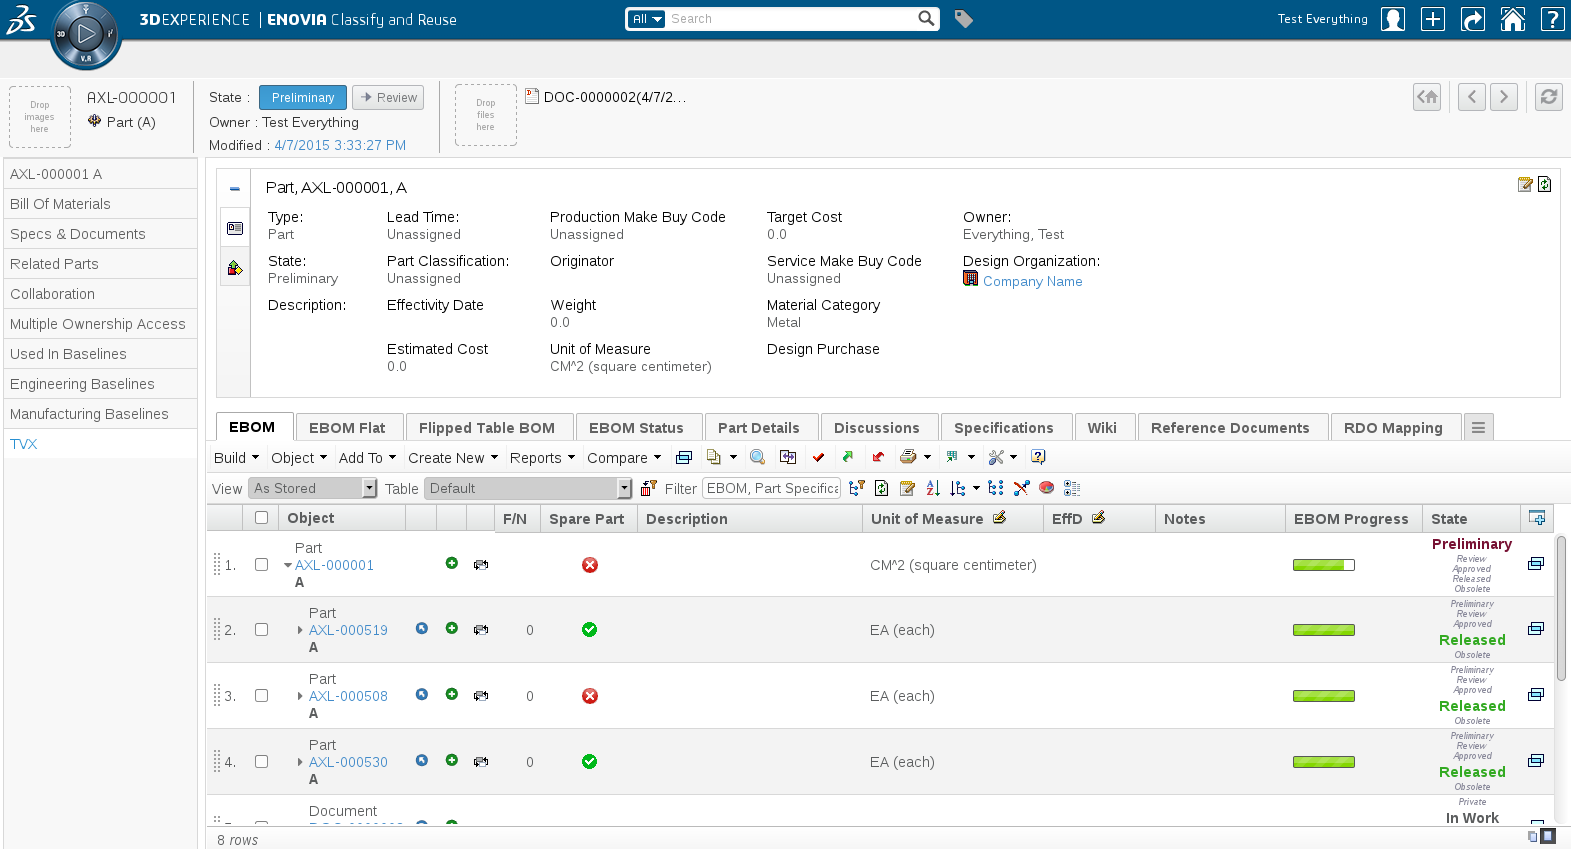Viewport: 1571px width, 849px height.
Task: Click the home icon in top bar
Action: (1512, 19)
